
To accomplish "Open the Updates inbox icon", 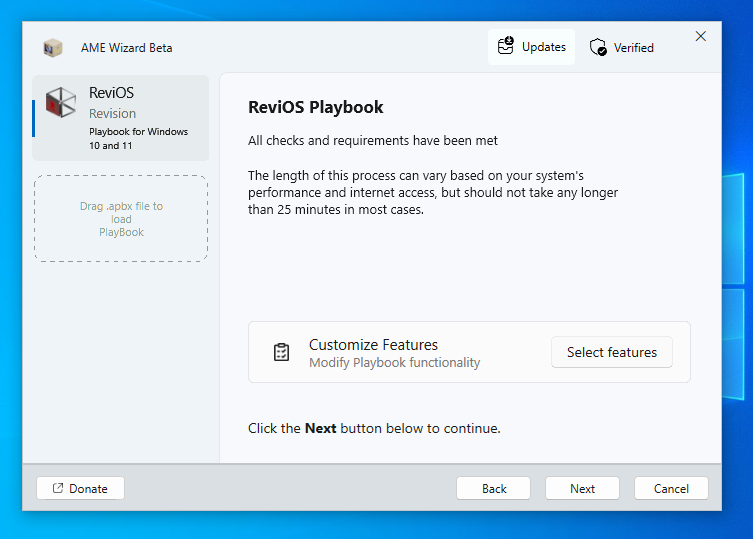I will (506, 46).
